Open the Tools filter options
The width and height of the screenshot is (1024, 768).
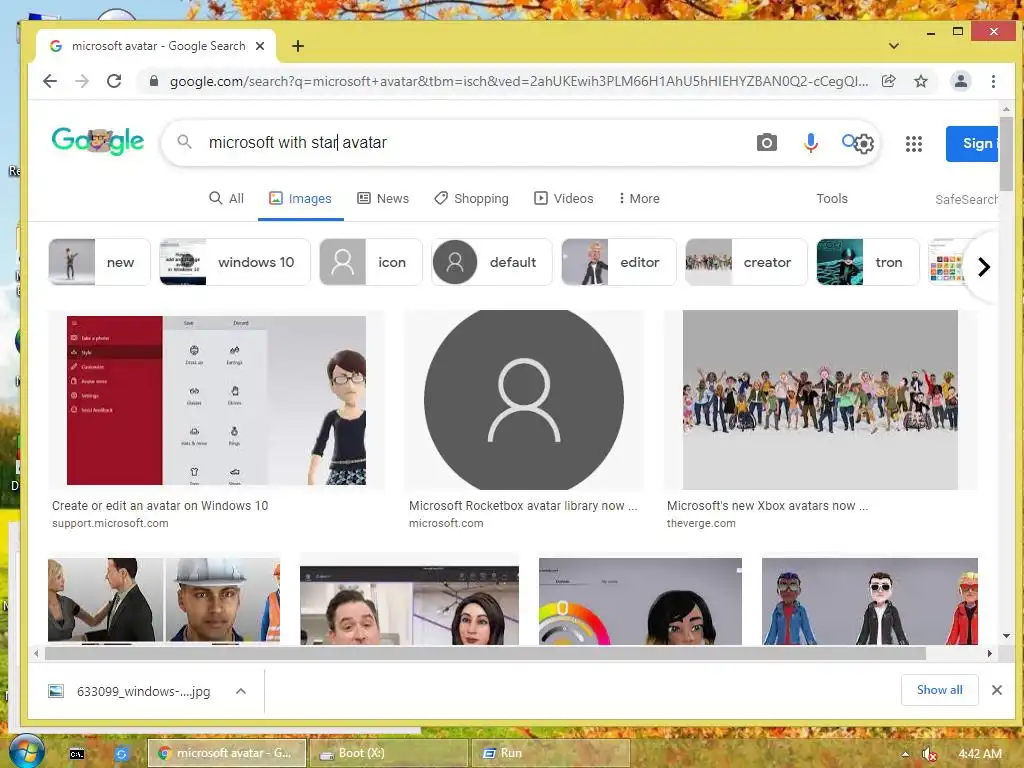(x=832, y=198)
